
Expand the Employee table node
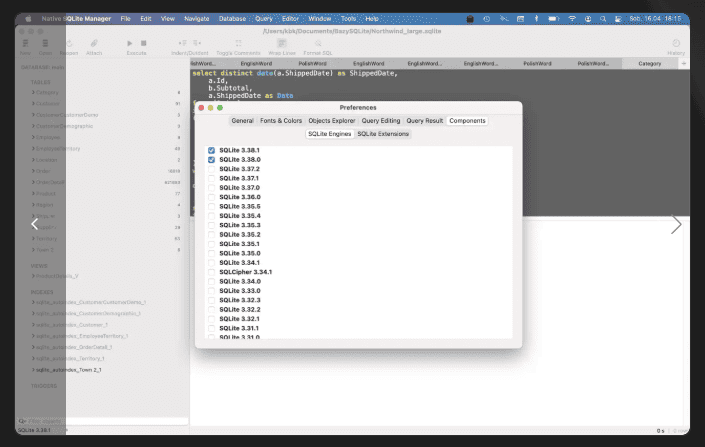pos(33,137)
